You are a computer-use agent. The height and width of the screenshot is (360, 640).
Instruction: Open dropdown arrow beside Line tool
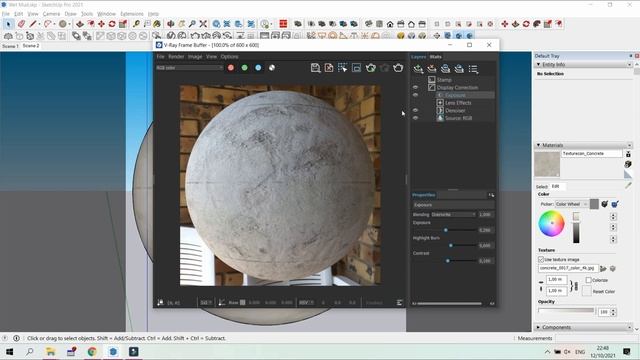pos(39,24)
